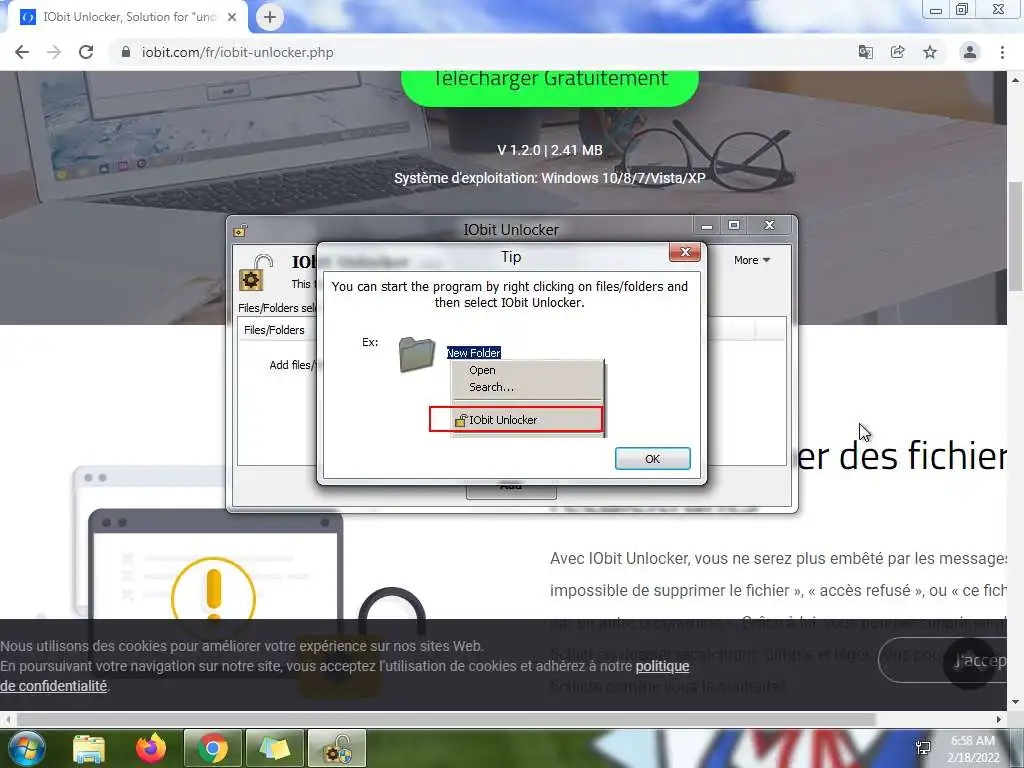This screenshot has width=1024, height=768.
Task: Select the highlighted New Folder label
Action: pyautogui.click(x=473, y=353)
